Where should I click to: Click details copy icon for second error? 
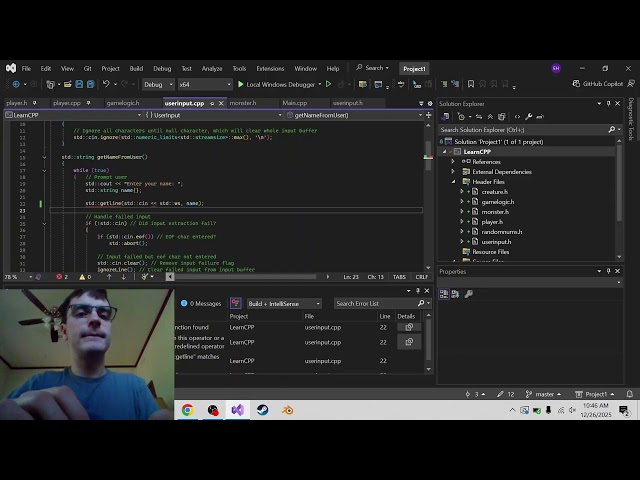(x=409, y=342)
